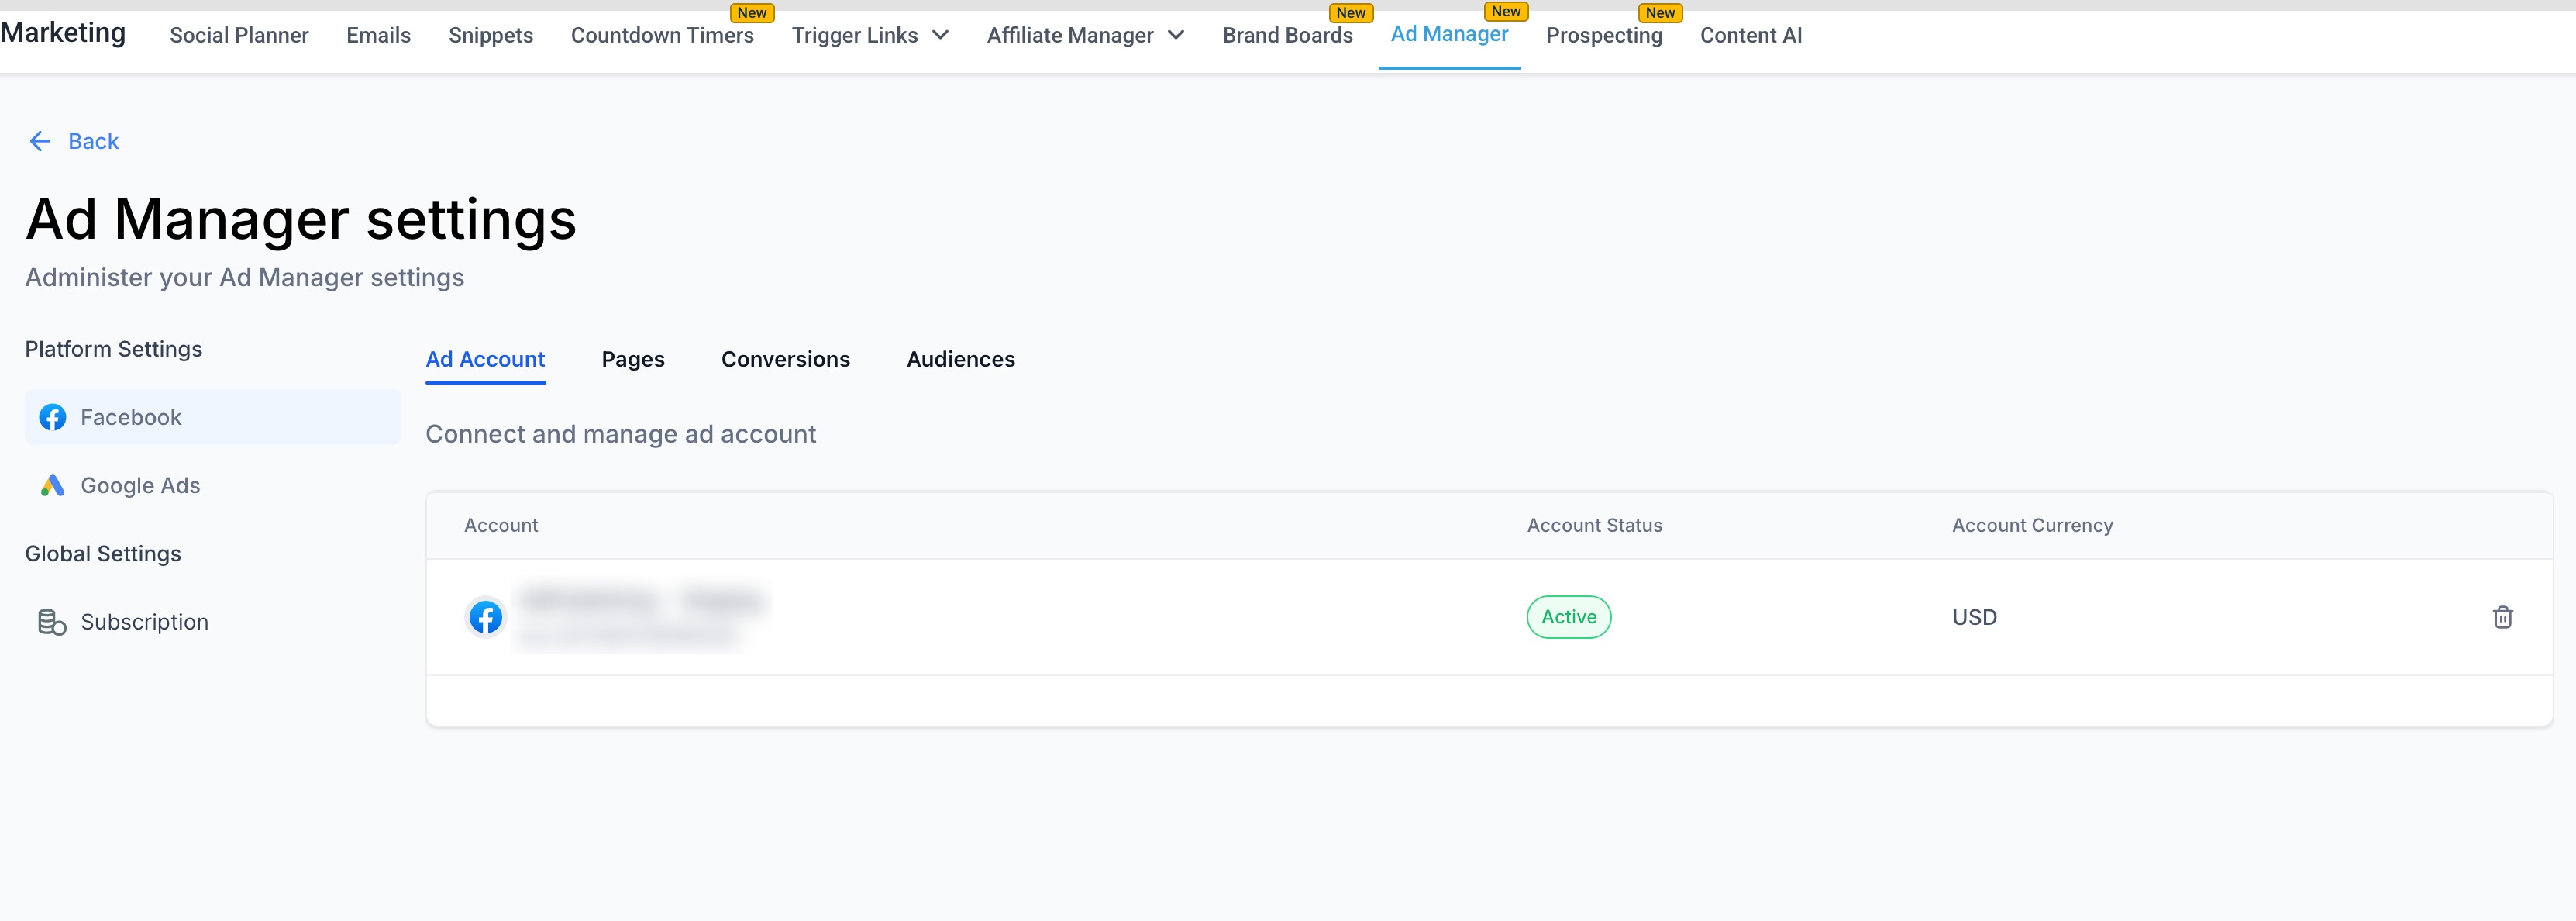Viewport: 2576px width, 921px height.
Task: Open Social Planner in top menu
Action: pos(239,35)
